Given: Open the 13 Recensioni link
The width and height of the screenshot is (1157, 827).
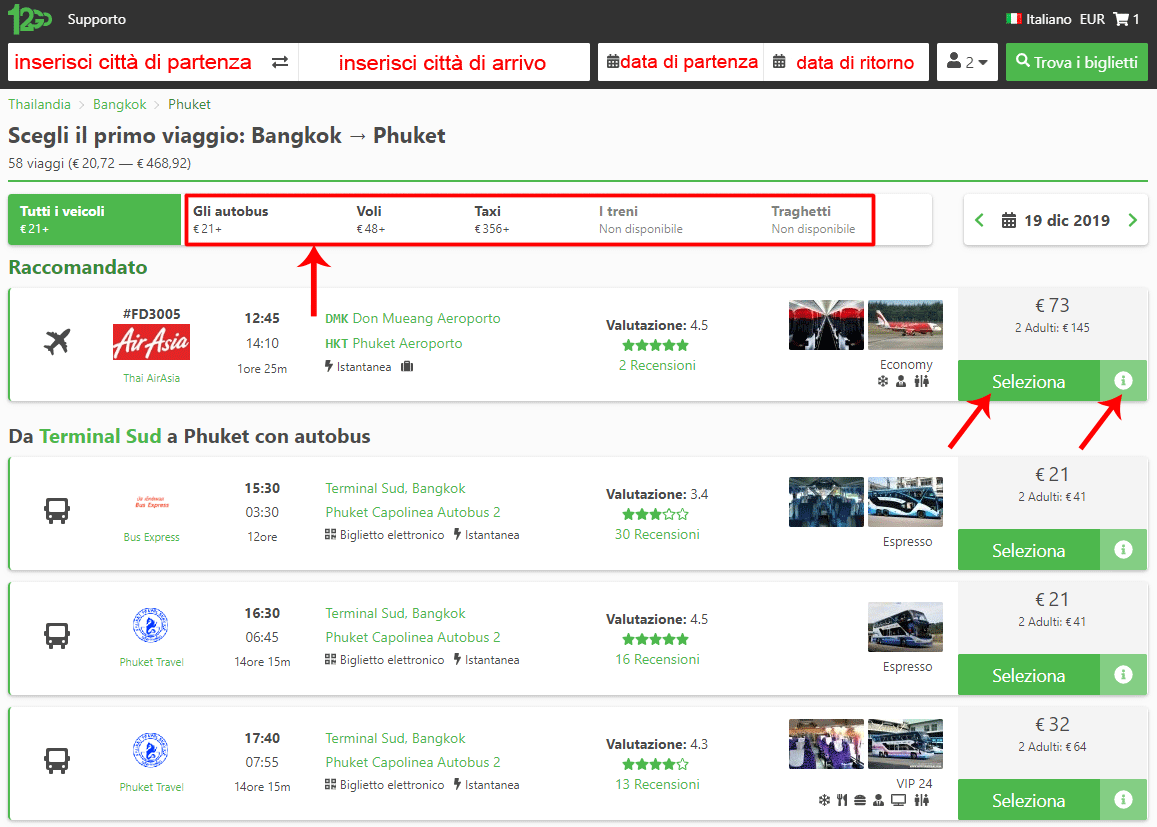Looking at the screenshot, I should [x=657, y=784].
